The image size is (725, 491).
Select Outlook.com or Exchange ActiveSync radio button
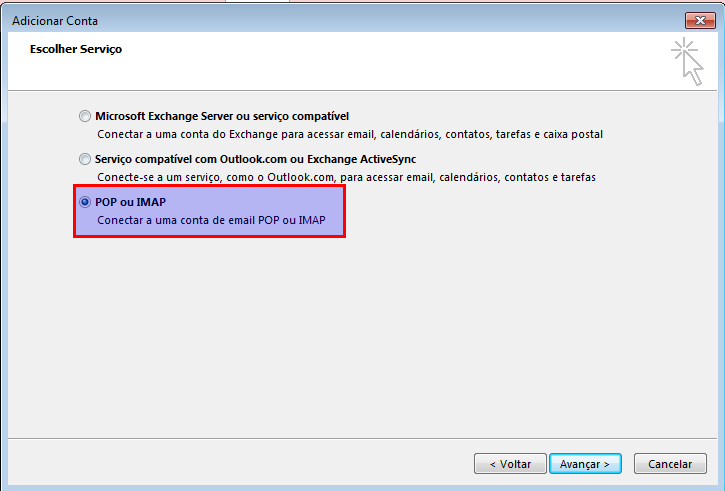(85, 159)
